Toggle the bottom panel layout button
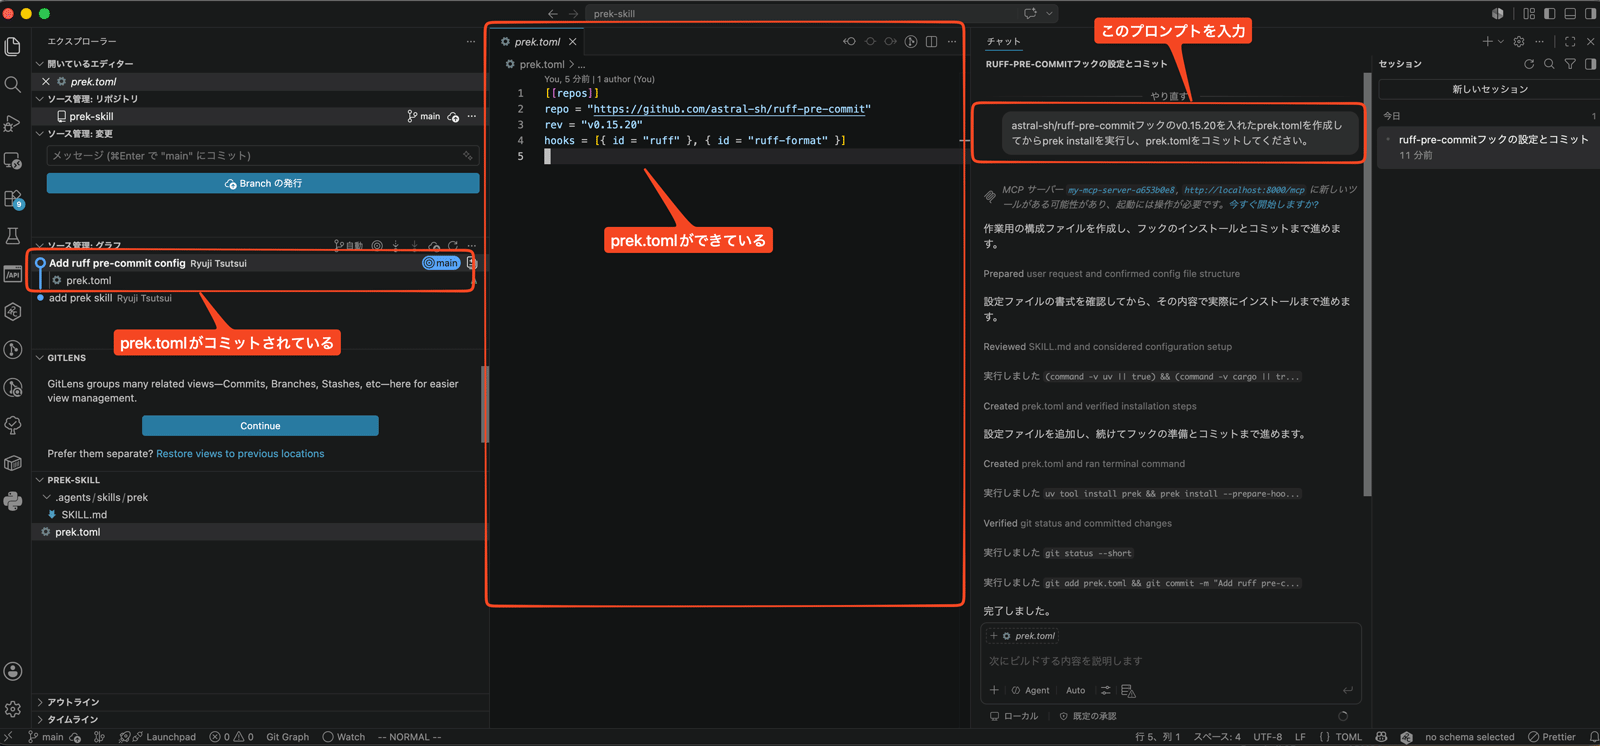Screen dimensions: 1600x746 [1570, 13]
